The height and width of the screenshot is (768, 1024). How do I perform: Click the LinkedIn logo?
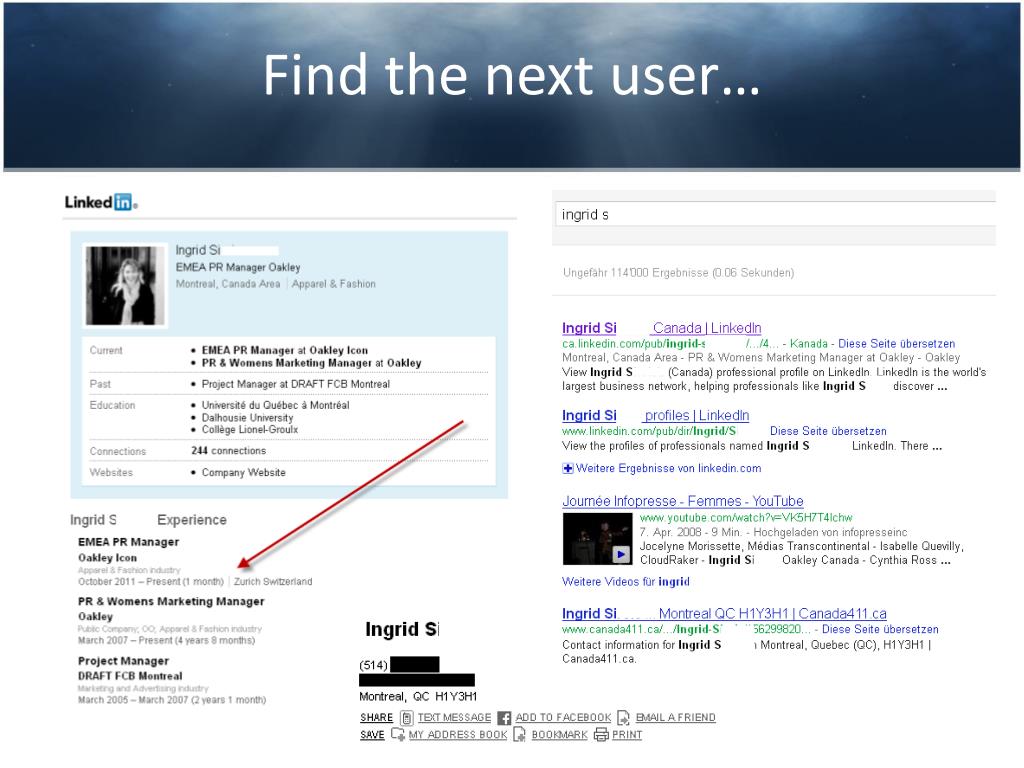pyautogui.click(x=101, y=202)
